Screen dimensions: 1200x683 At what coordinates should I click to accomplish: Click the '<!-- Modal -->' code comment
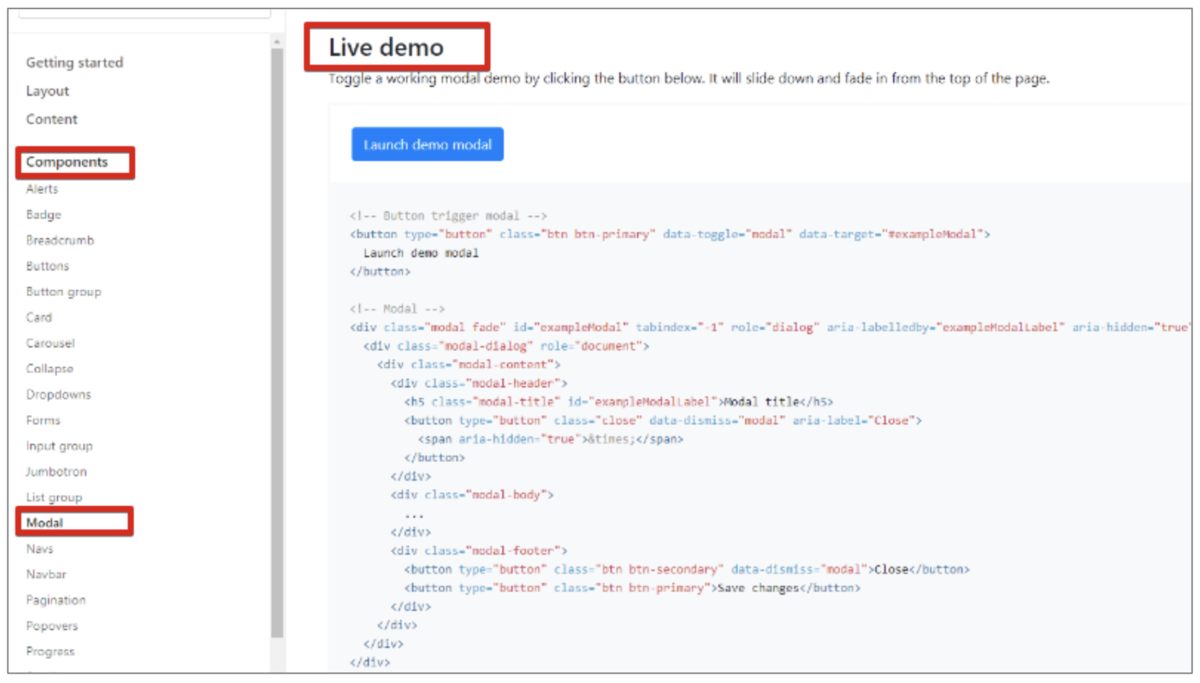397,309
